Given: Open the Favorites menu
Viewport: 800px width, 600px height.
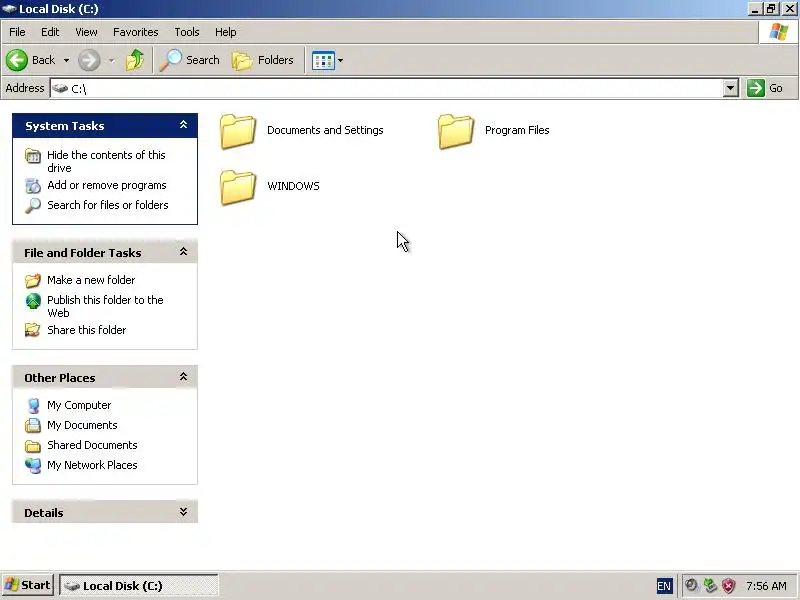Looking at the screenshot, I should pyautogui.click(x=136, y=32).
